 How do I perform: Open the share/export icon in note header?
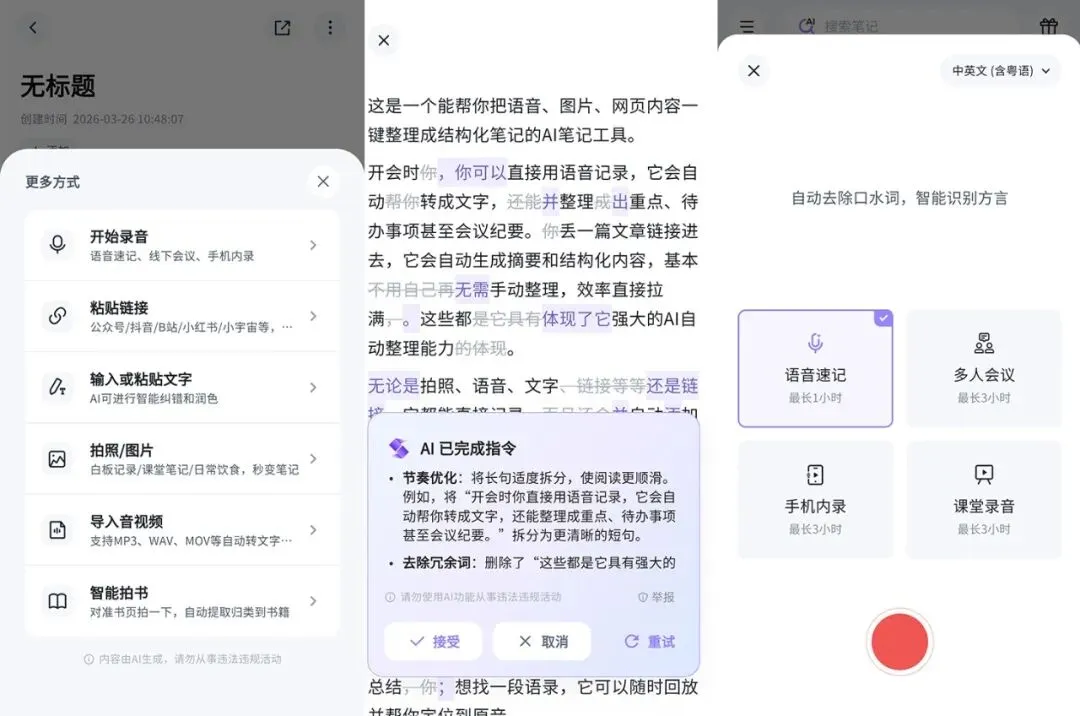click(x=282, y=28)
